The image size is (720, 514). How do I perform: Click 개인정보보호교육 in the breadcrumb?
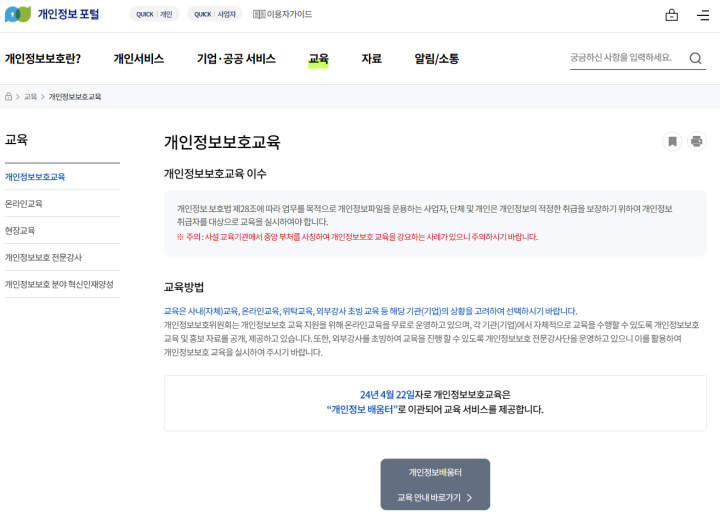pos(75,96)
